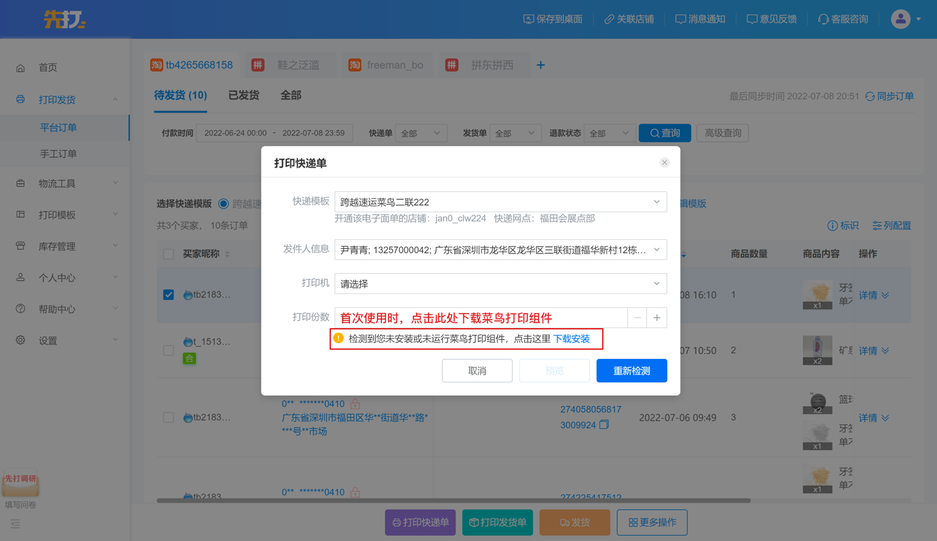Click the blue re-detect button
The image size is (937, 541).
pos(631,371)
